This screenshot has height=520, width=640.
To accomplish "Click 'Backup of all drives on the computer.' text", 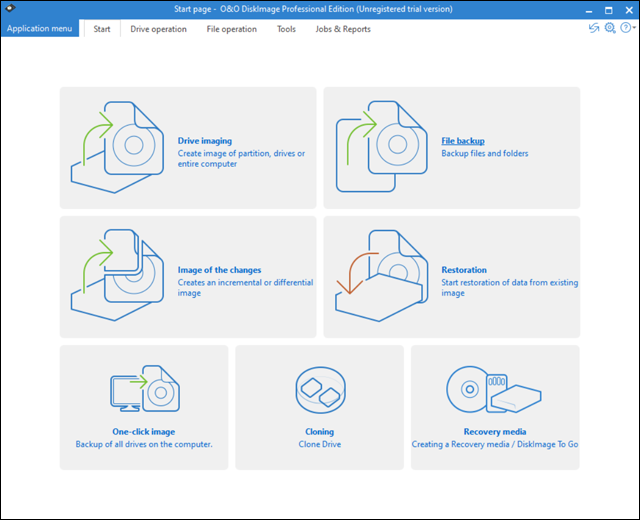I will pyautogui.click(x=144, y=444).
